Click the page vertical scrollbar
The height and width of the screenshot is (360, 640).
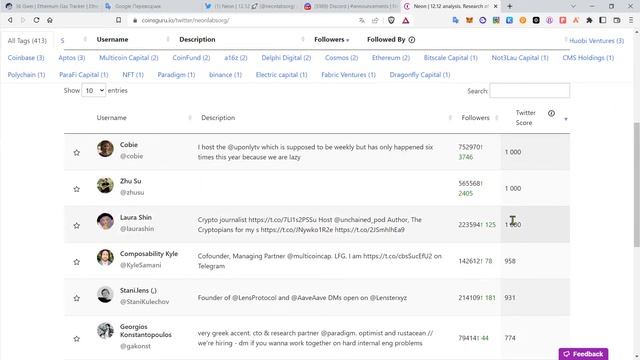636,184
